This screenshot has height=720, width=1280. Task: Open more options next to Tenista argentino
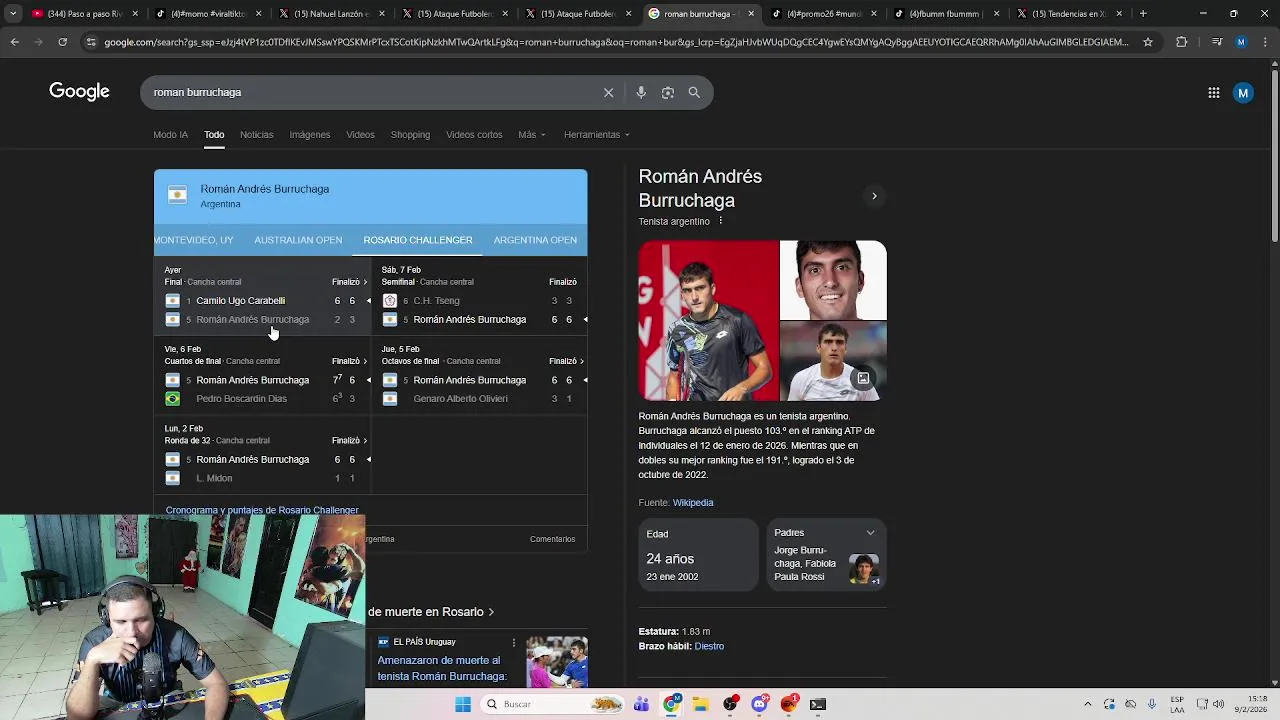pos(720,221)
